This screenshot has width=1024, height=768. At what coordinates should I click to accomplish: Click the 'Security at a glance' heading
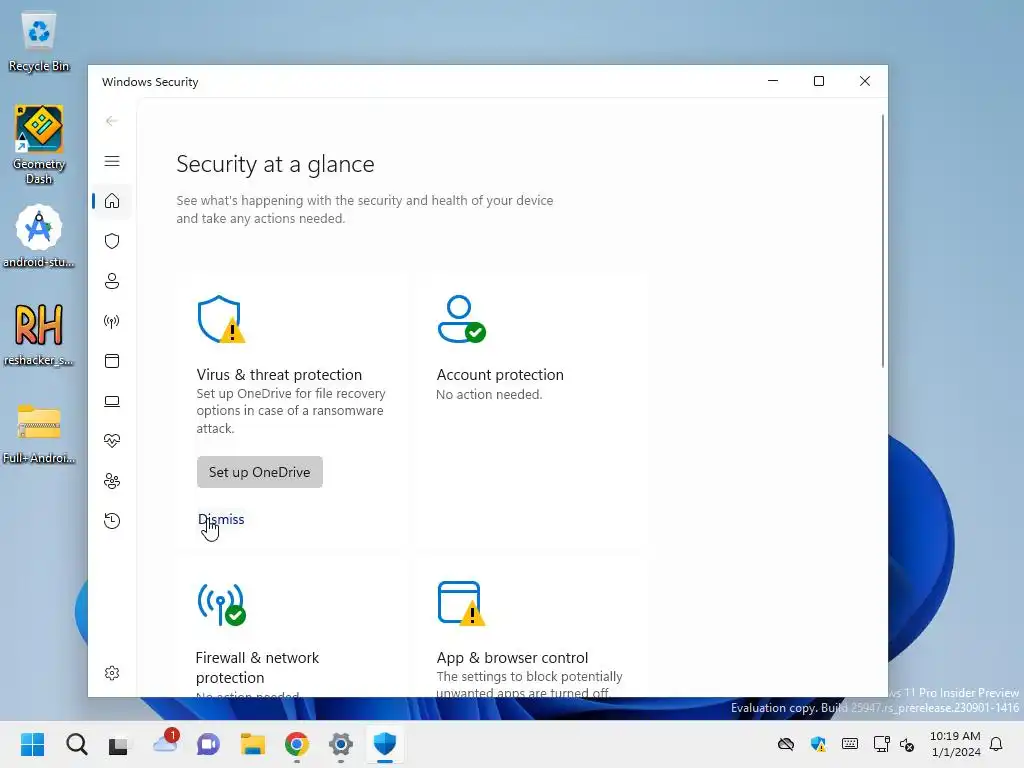coord(275,164)
